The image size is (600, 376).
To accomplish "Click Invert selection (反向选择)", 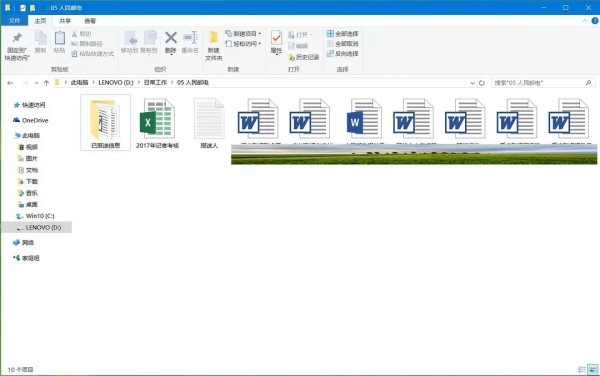I will click(342, 54).
